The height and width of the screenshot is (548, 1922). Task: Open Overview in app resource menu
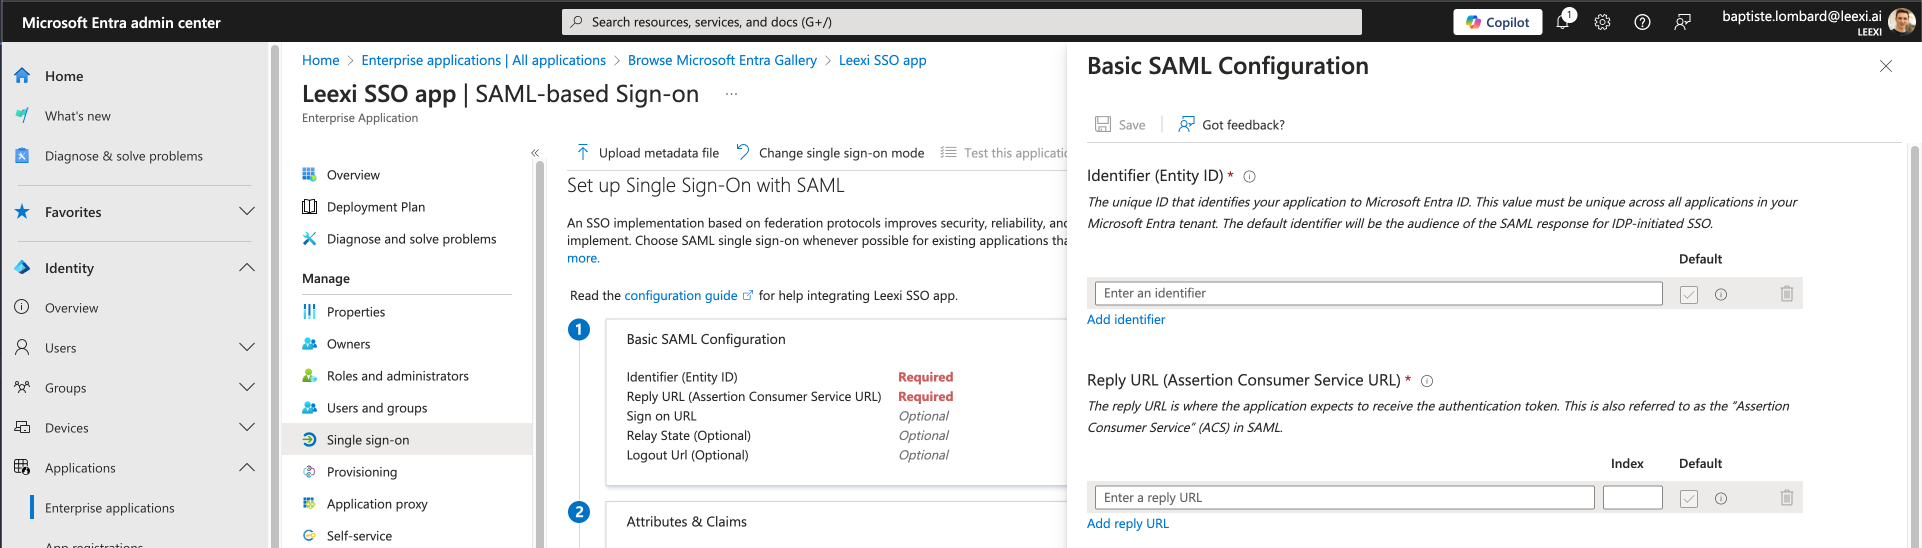(353, 175)
